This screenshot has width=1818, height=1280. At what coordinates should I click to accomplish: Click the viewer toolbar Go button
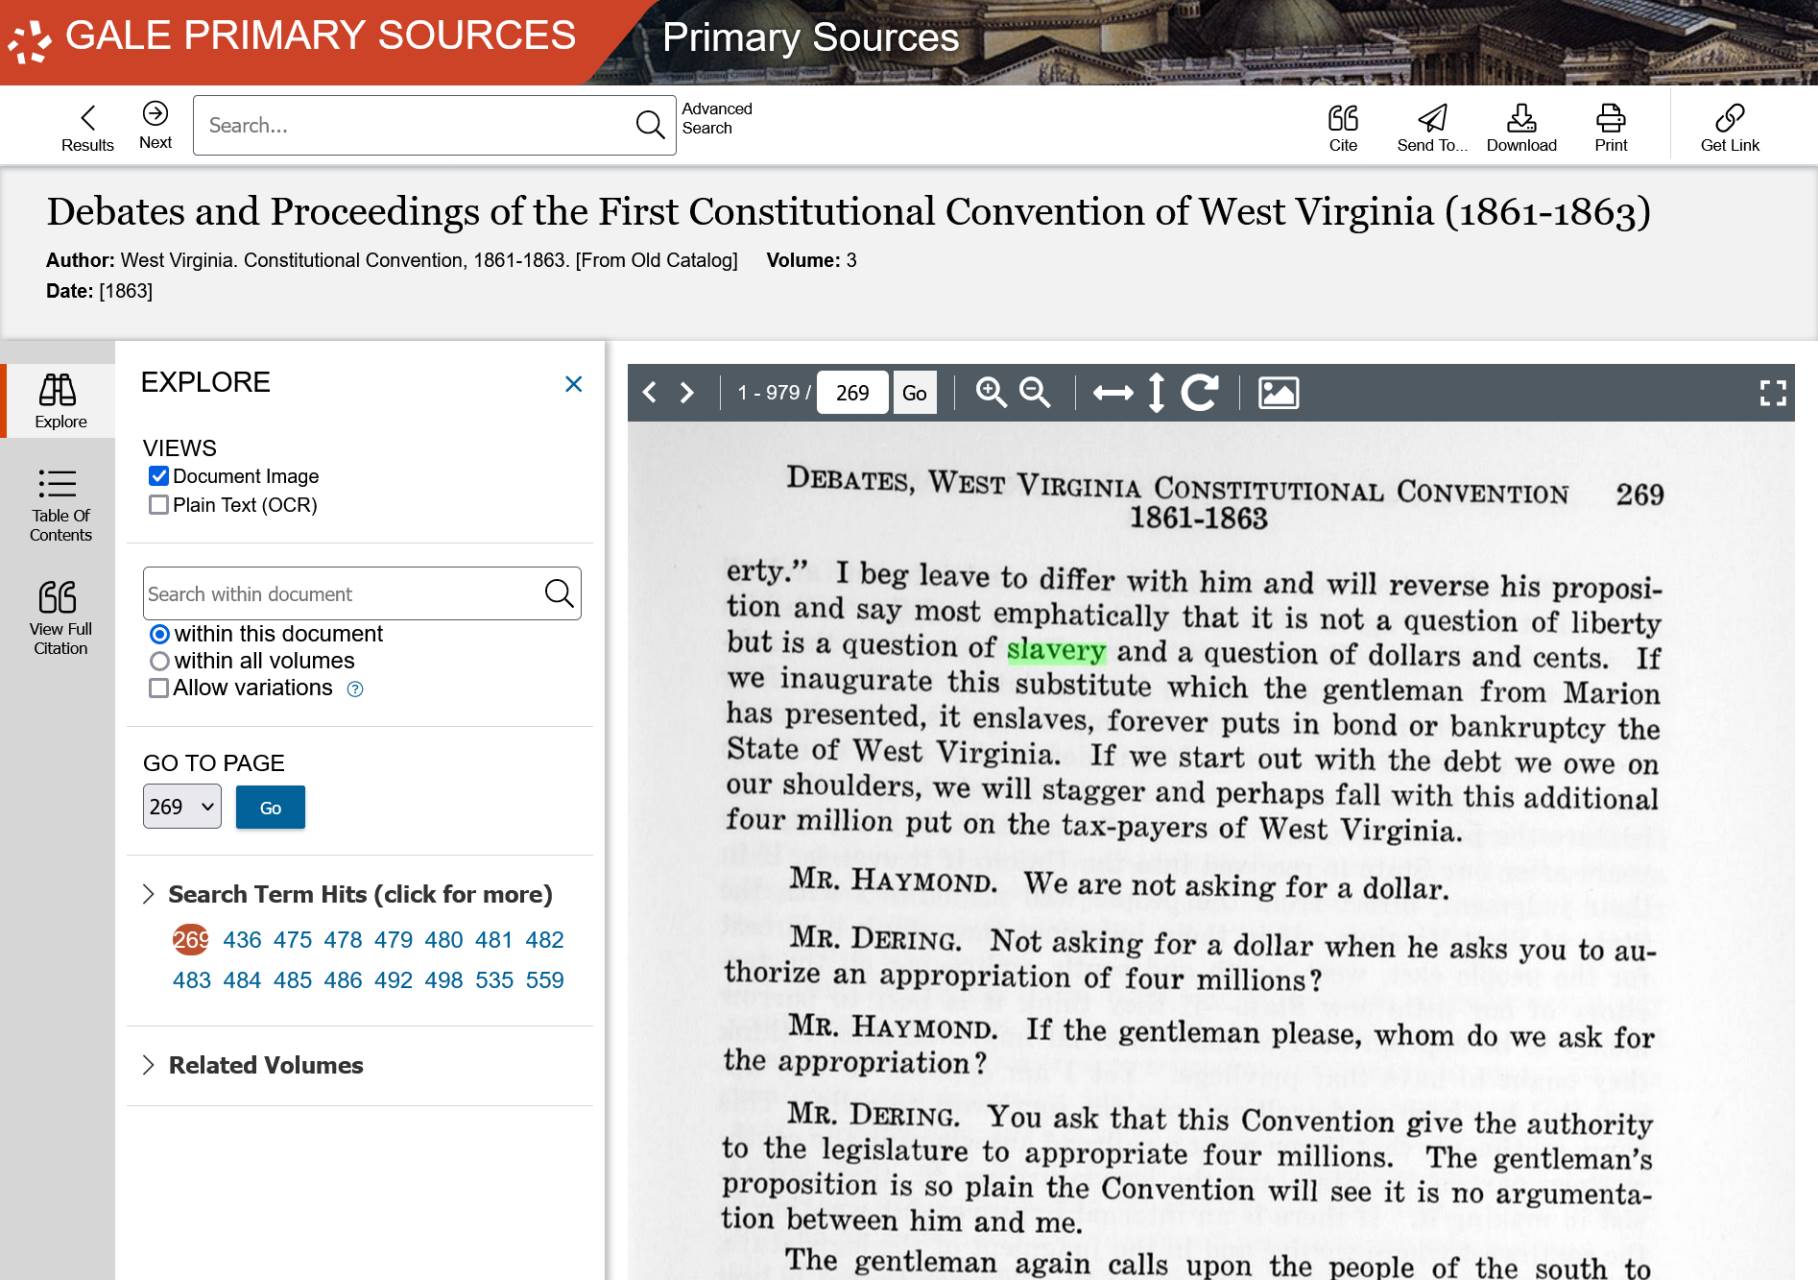tap(914, 393)
